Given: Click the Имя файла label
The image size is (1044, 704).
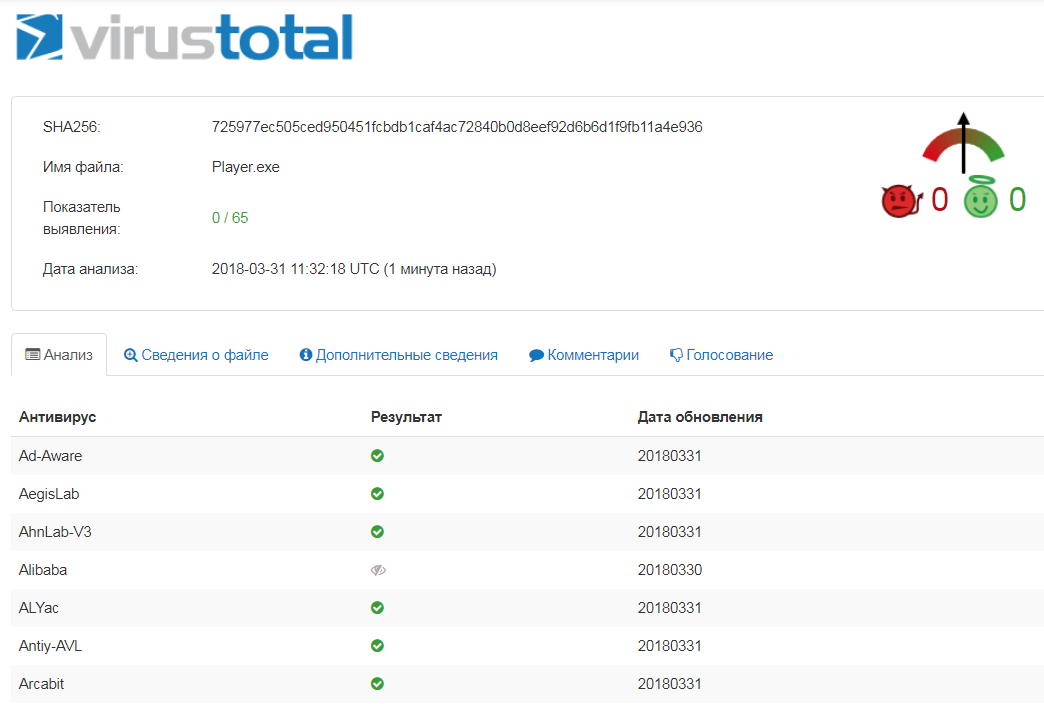Looking at the screenshot, I should pyautogui.click(x=83, y=167).
